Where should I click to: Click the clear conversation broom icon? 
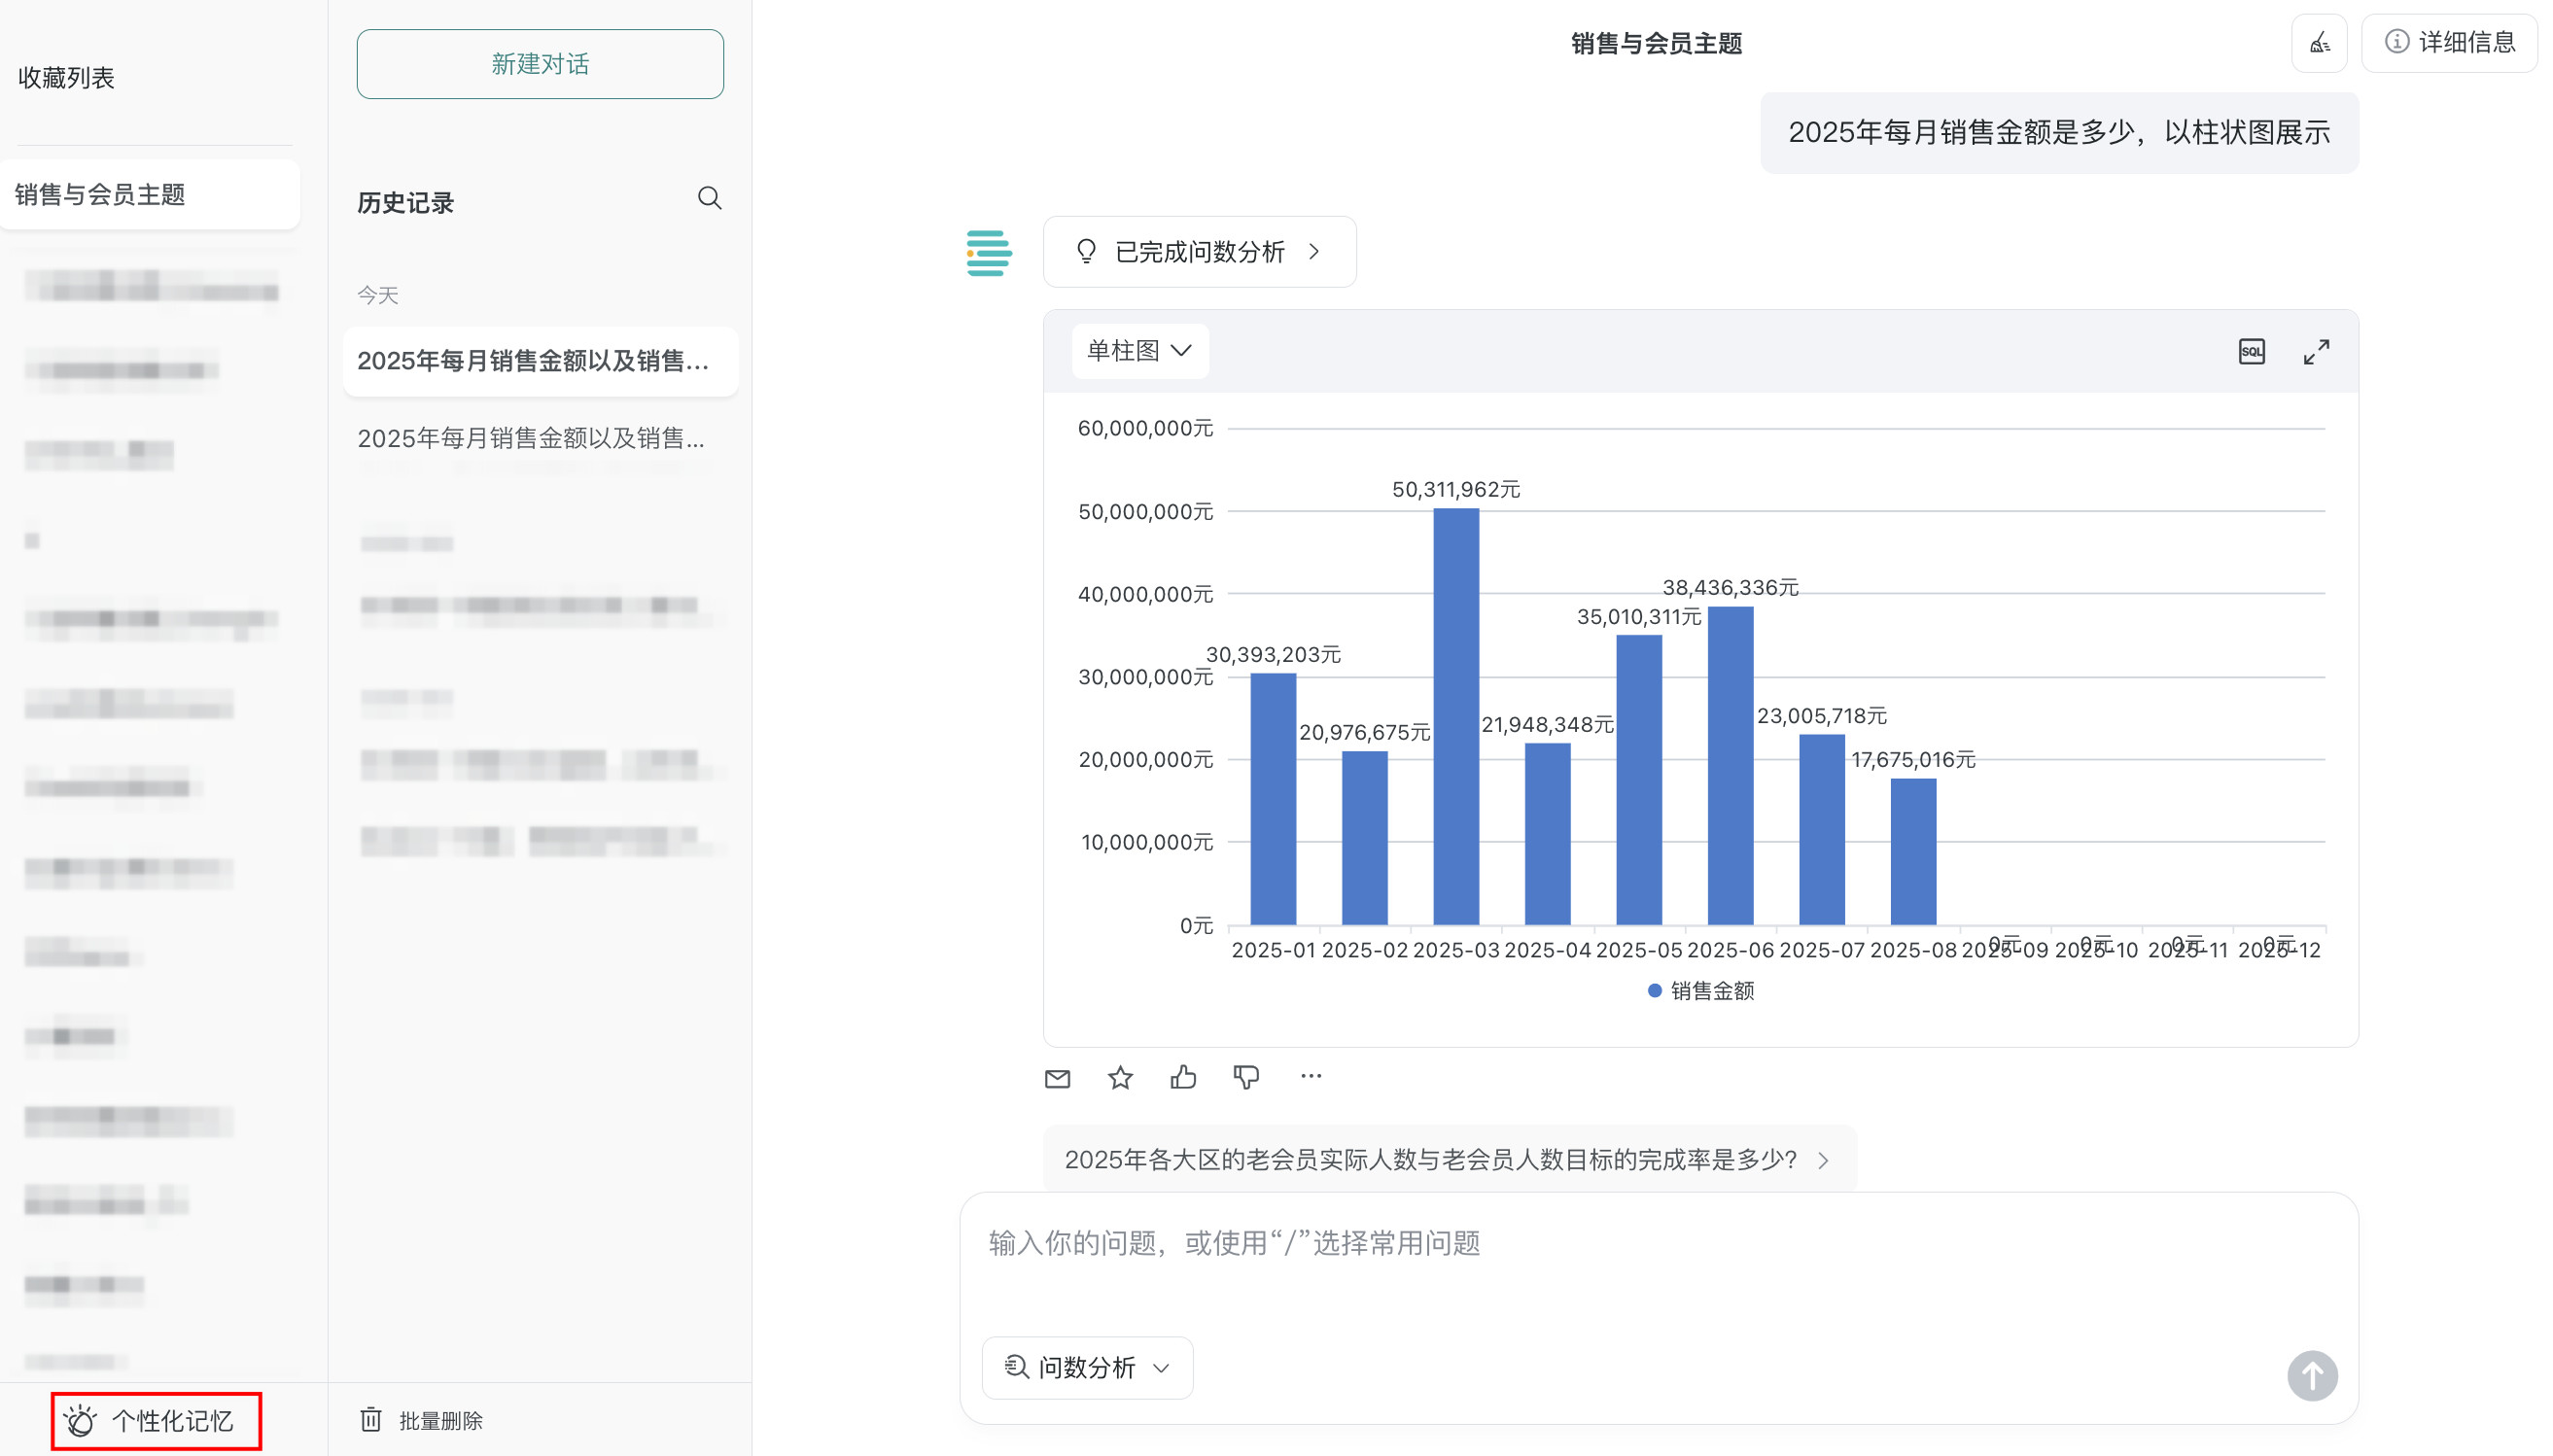click(x=2319, y=43)
